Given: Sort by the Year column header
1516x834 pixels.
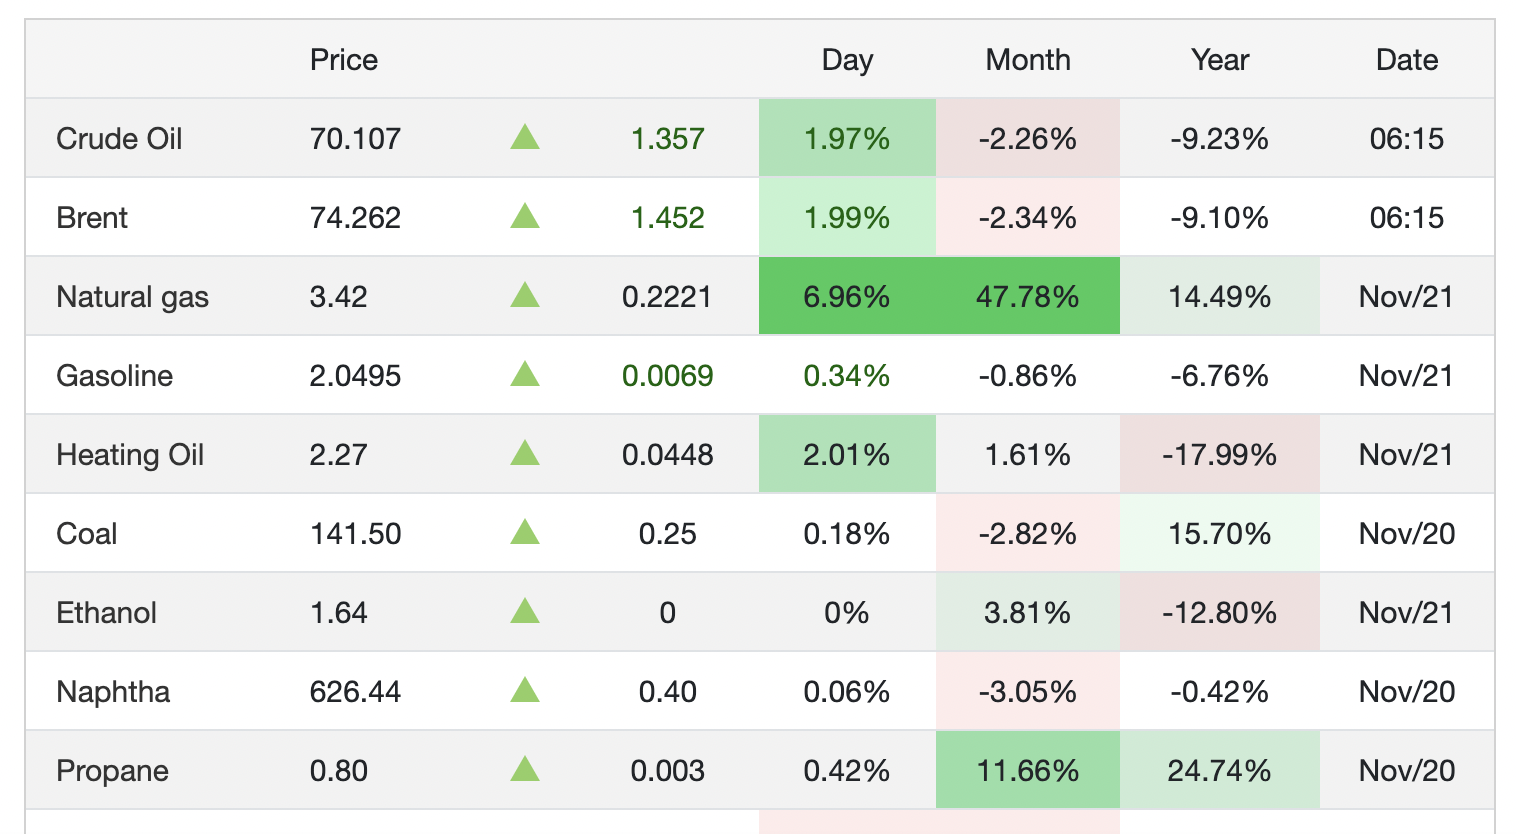Looking at the screenshot, I should point(1220,60).
